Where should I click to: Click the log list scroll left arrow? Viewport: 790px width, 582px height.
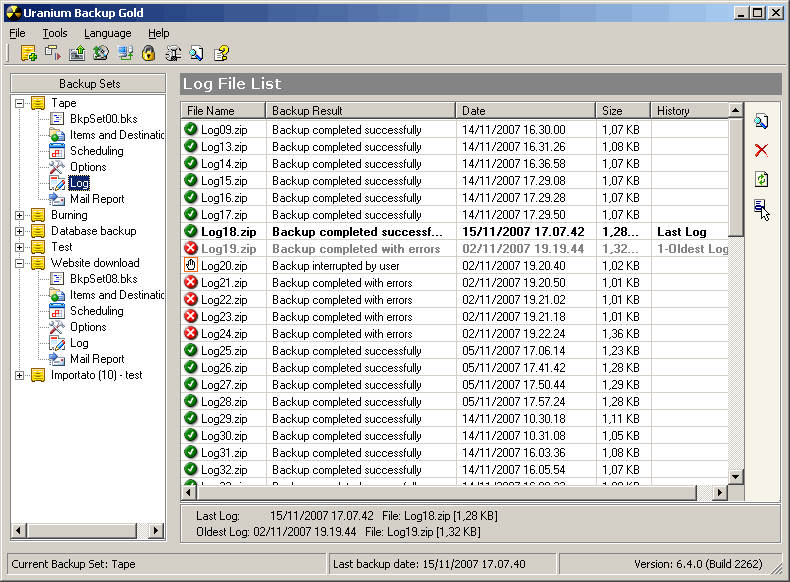[x=189, y=492]
